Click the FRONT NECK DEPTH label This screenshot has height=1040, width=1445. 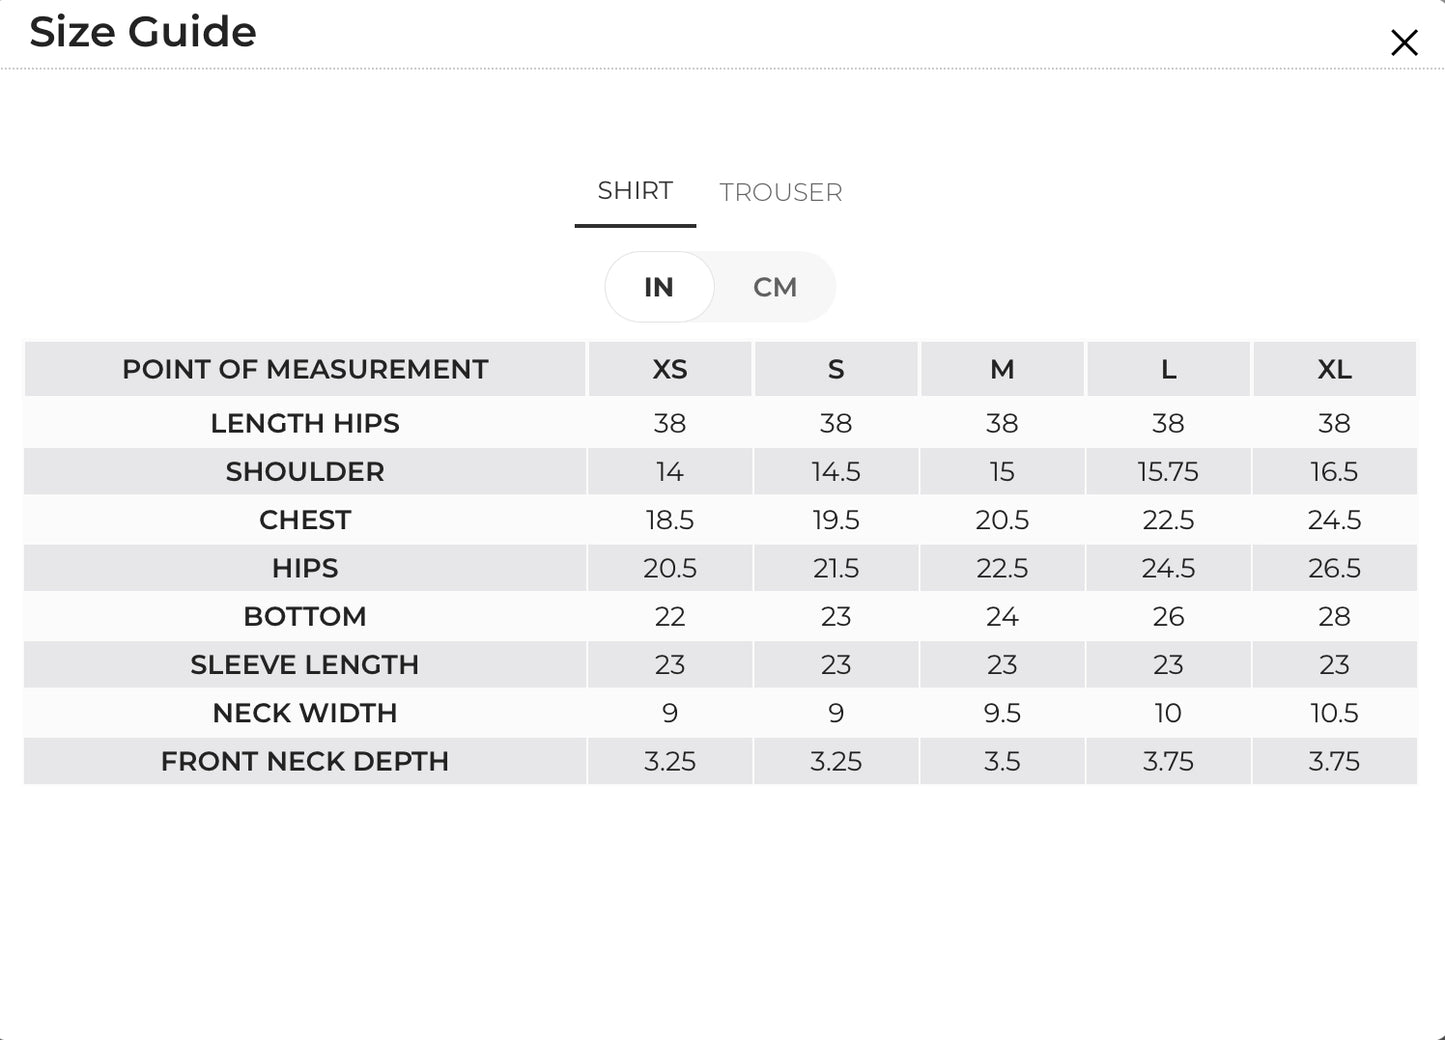tap(305, 761)
